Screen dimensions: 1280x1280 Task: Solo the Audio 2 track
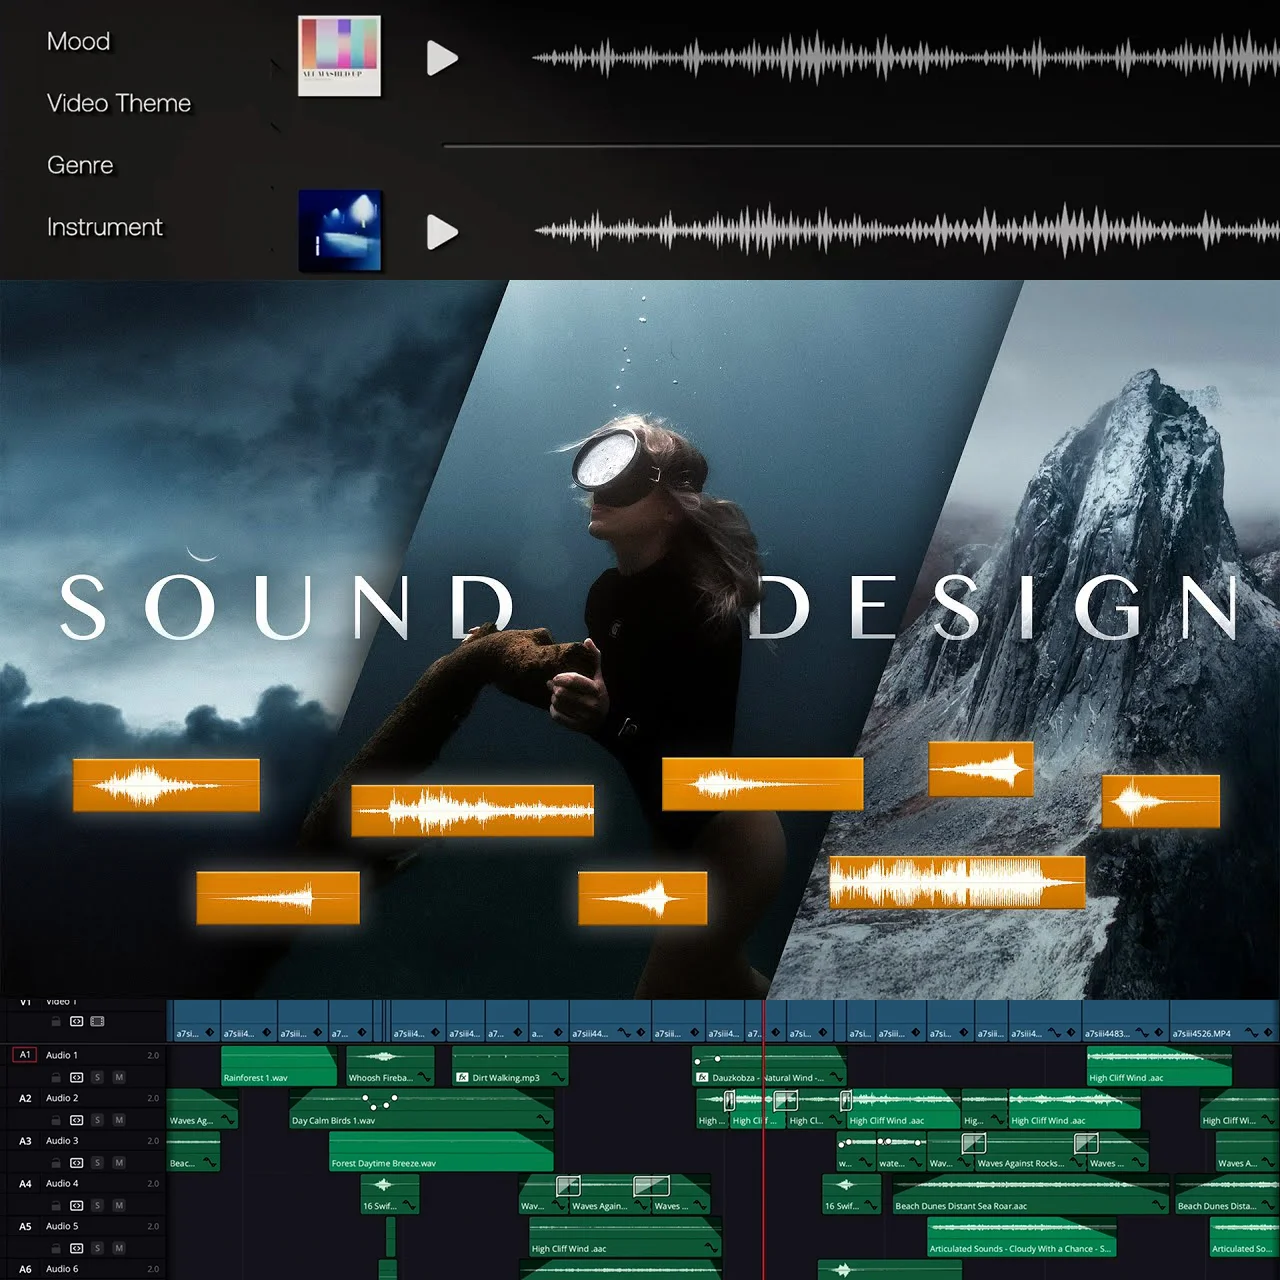click(x=97, y=1120)
